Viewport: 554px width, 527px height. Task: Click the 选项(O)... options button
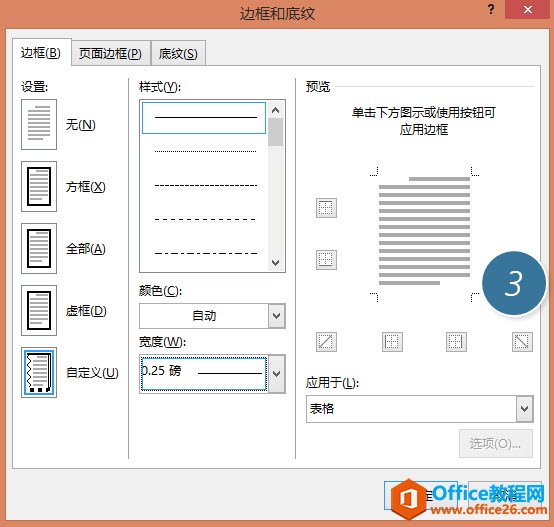[x=495, y=444]
